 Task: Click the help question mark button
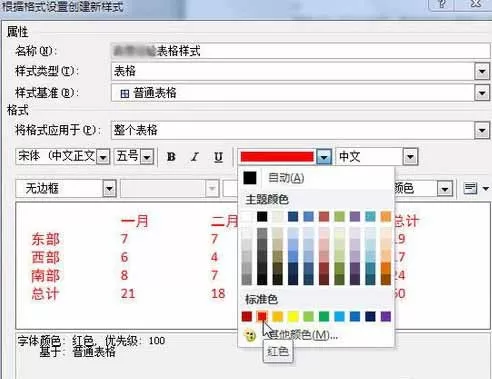click(442, 4)
